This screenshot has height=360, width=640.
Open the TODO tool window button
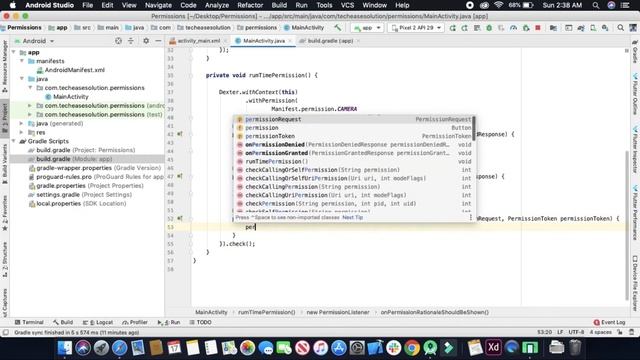pyautogui.click(x=200, y=322)
